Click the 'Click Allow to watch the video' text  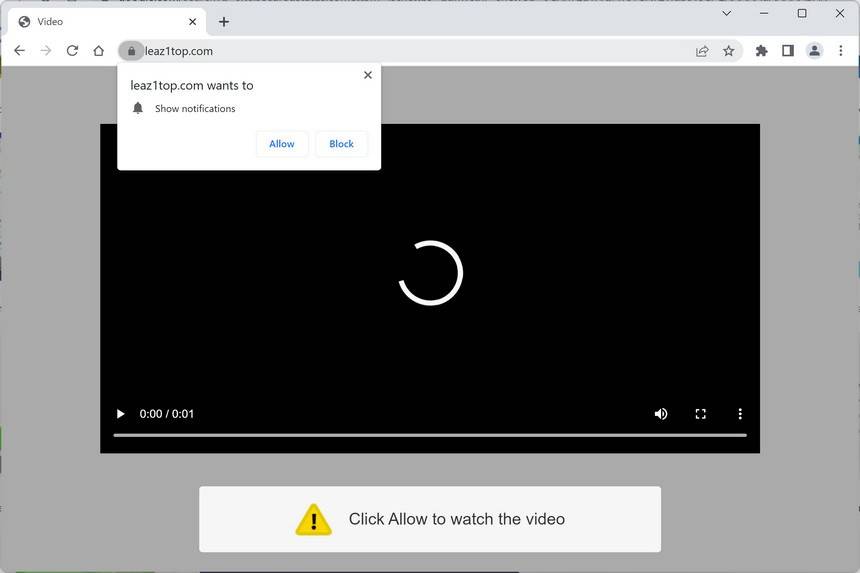tap(457, 519)
